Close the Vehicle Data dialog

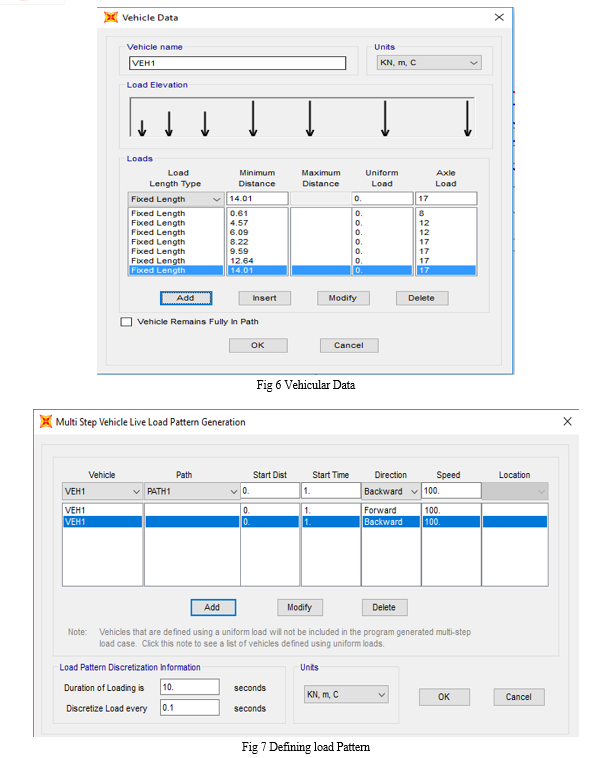[x=499, y=17]
